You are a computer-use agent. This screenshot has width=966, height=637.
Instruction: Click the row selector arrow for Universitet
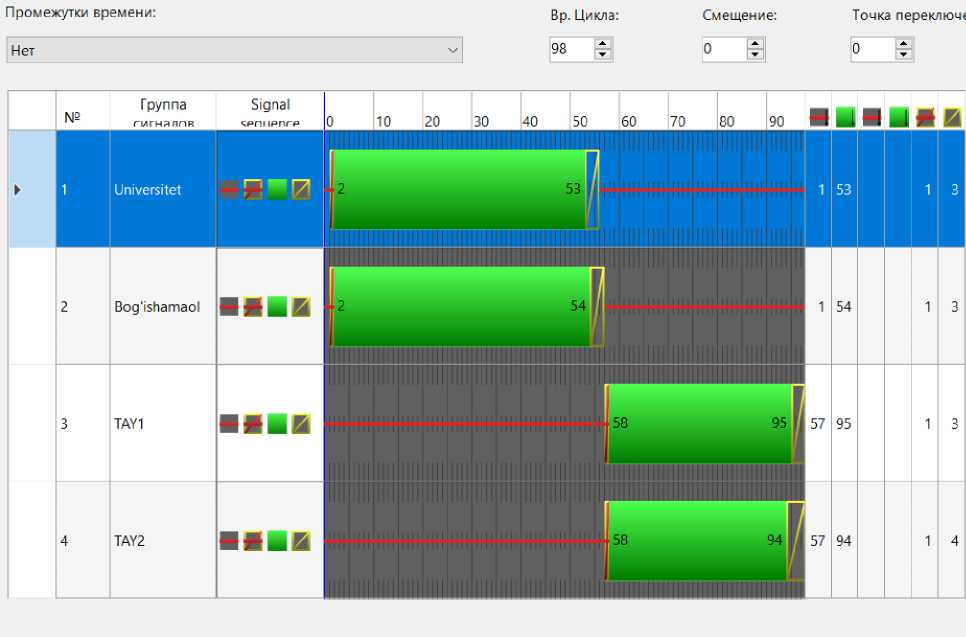pyautogui.click(x=17, y=190)
